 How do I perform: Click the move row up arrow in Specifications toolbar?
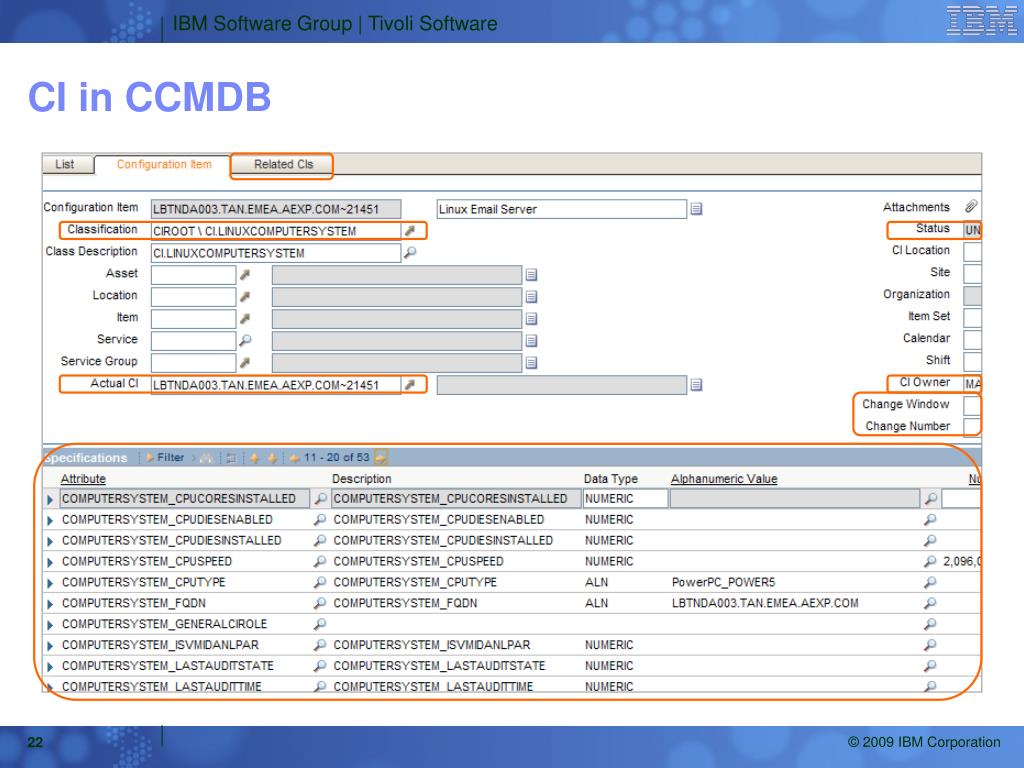(254, 458)
